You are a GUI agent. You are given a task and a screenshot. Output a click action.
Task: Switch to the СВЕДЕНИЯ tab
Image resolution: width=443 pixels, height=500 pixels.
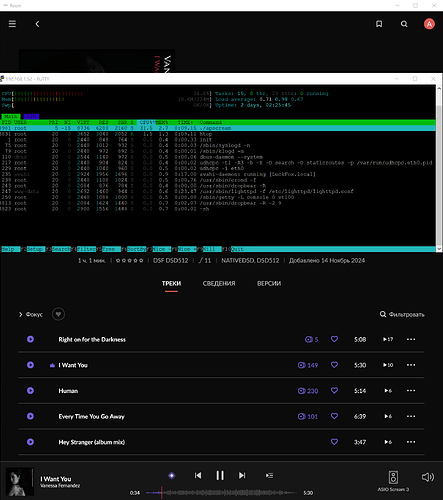[x=219, y=283]
